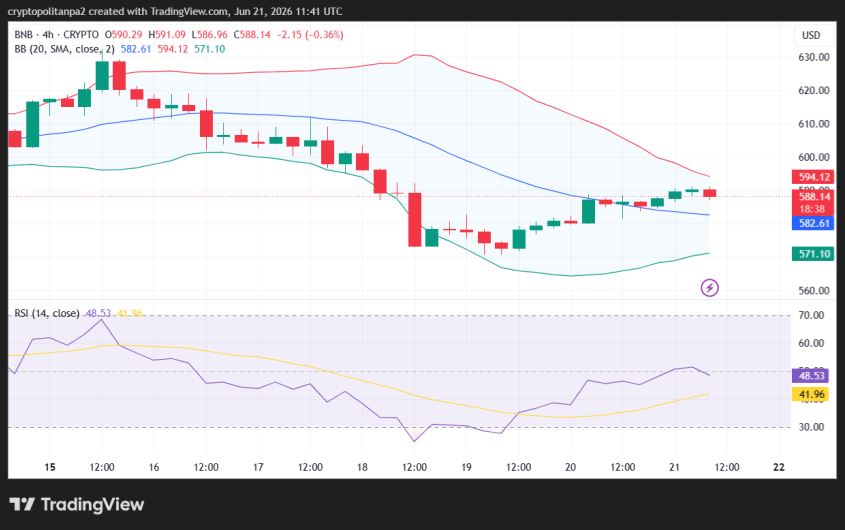The height and width of the screenshot is (530, 845).
Task: Click the 600.00 price axis label
Action: [x=813, y=157]
